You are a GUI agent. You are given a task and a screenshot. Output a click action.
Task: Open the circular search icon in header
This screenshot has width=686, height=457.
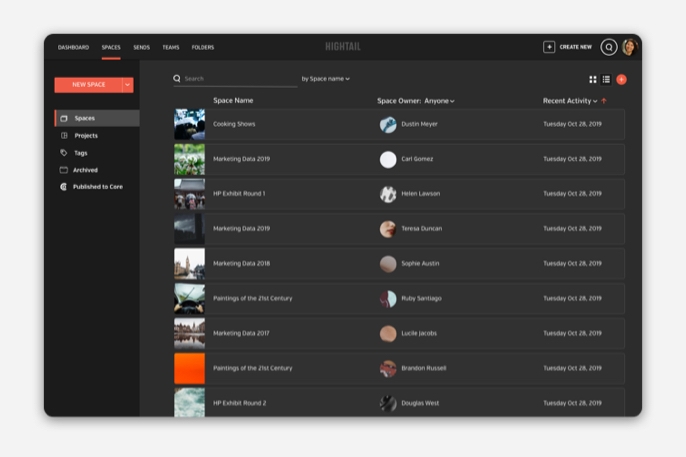tap(609, 47)
